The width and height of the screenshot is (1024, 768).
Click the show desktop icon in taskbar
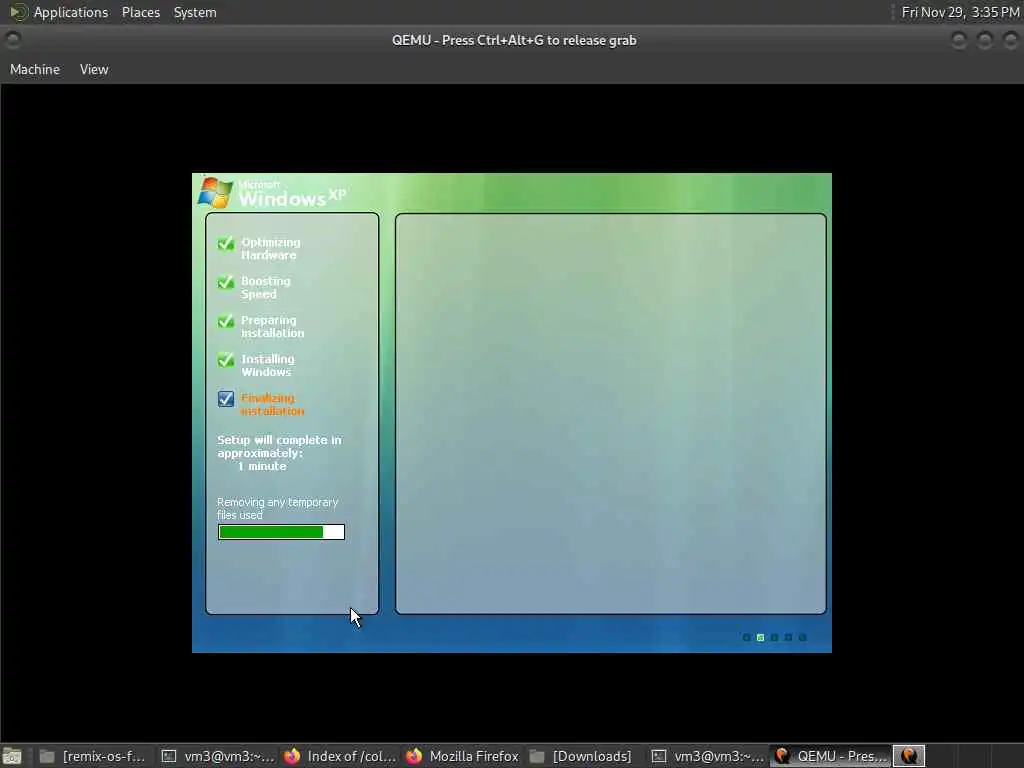(12, 757)
